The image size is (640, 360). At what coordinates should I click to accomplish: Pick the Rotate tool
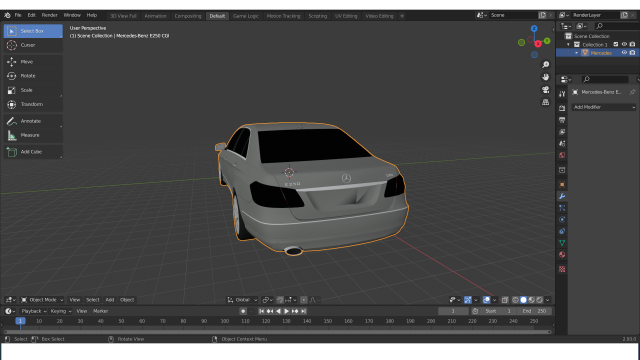(33, 76)
